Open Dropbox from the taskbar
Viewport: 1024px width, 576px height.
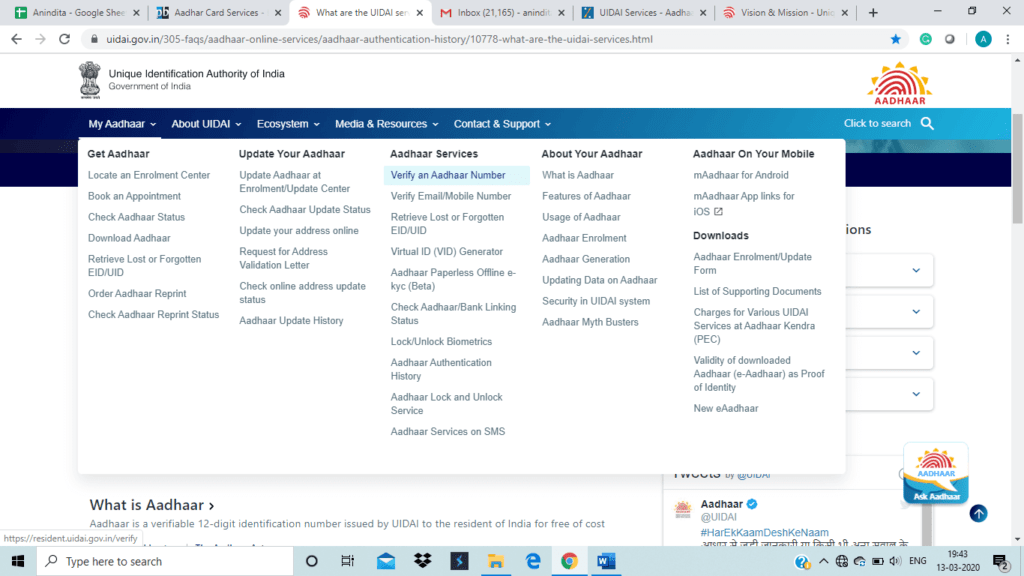[422, 561]
